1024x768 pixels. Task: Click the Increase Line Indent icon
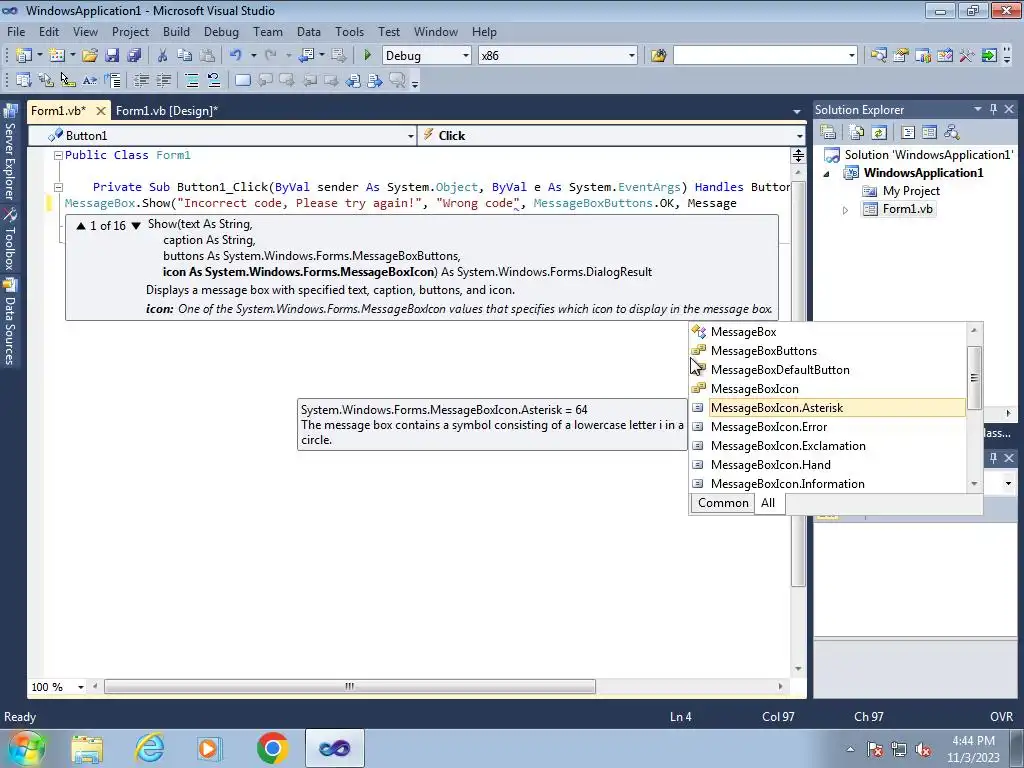coord(163,80)
